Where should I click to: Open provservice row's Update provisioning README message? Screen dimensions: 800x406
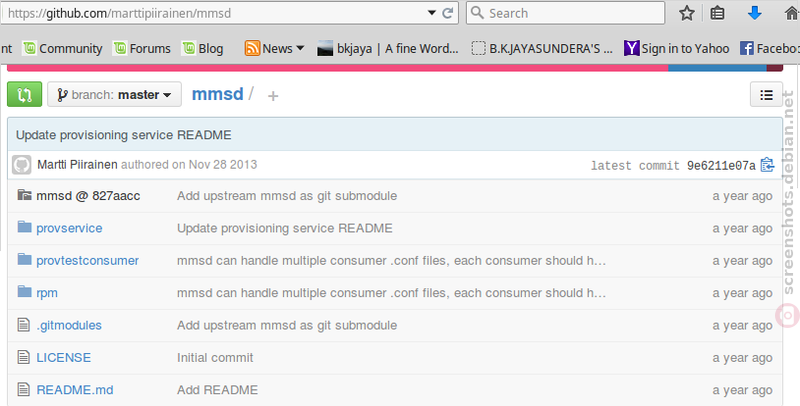[x=285, y=229]
